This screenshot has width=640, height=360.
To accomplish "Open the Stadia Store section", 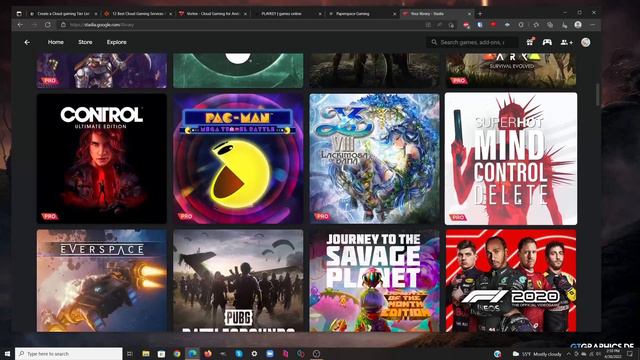I will tap(85, 42).
